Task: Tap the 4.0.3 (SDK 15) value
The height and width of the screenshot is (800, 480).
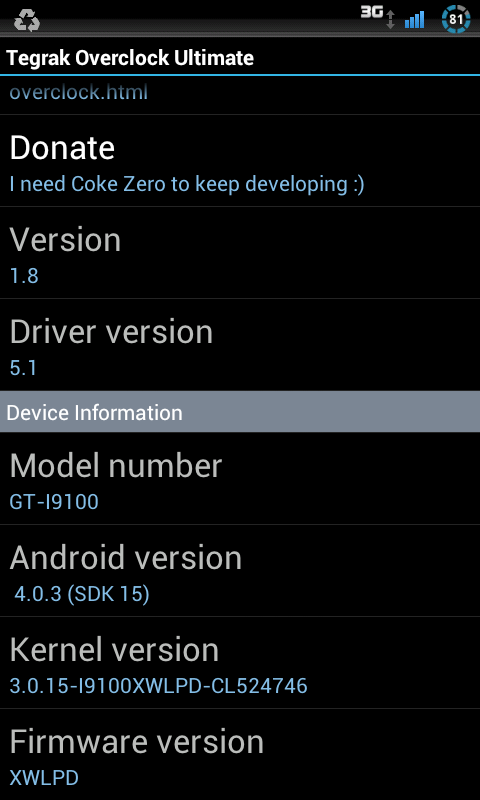Action: [x=82, y=594]
